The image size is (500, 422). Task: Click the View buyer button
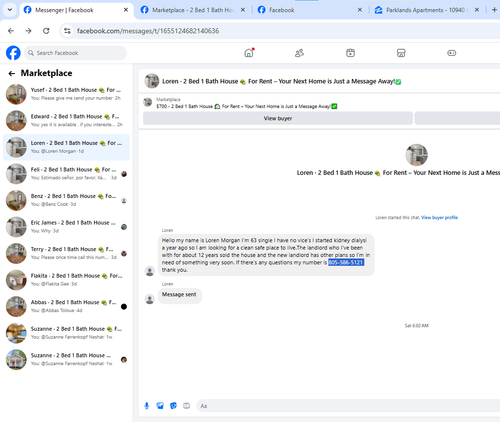click(x=278, y=118)
